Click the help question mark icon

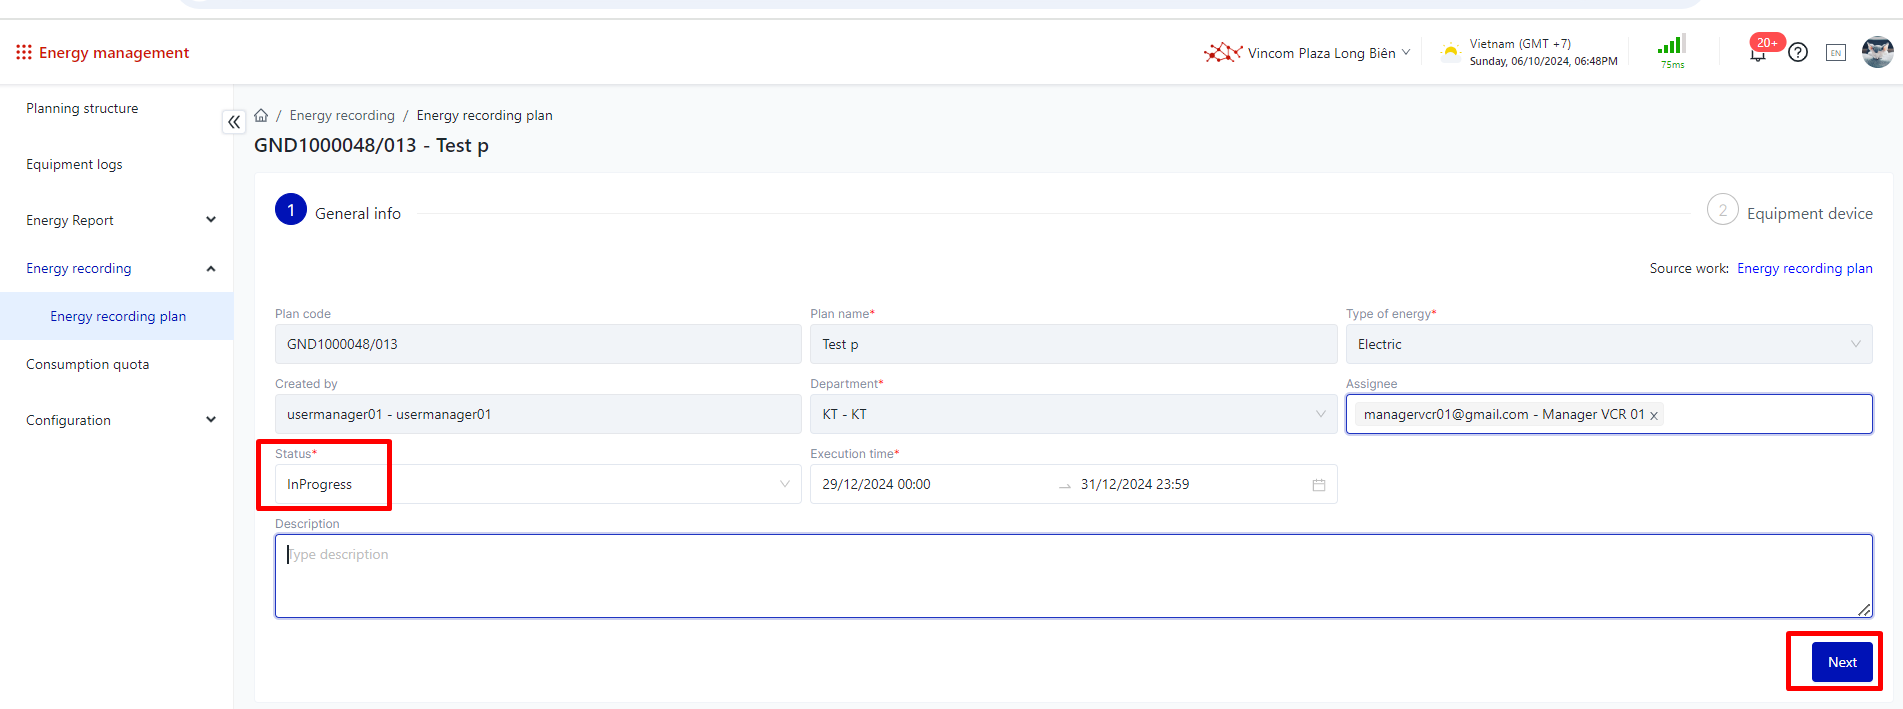(x=1798, y=52)
